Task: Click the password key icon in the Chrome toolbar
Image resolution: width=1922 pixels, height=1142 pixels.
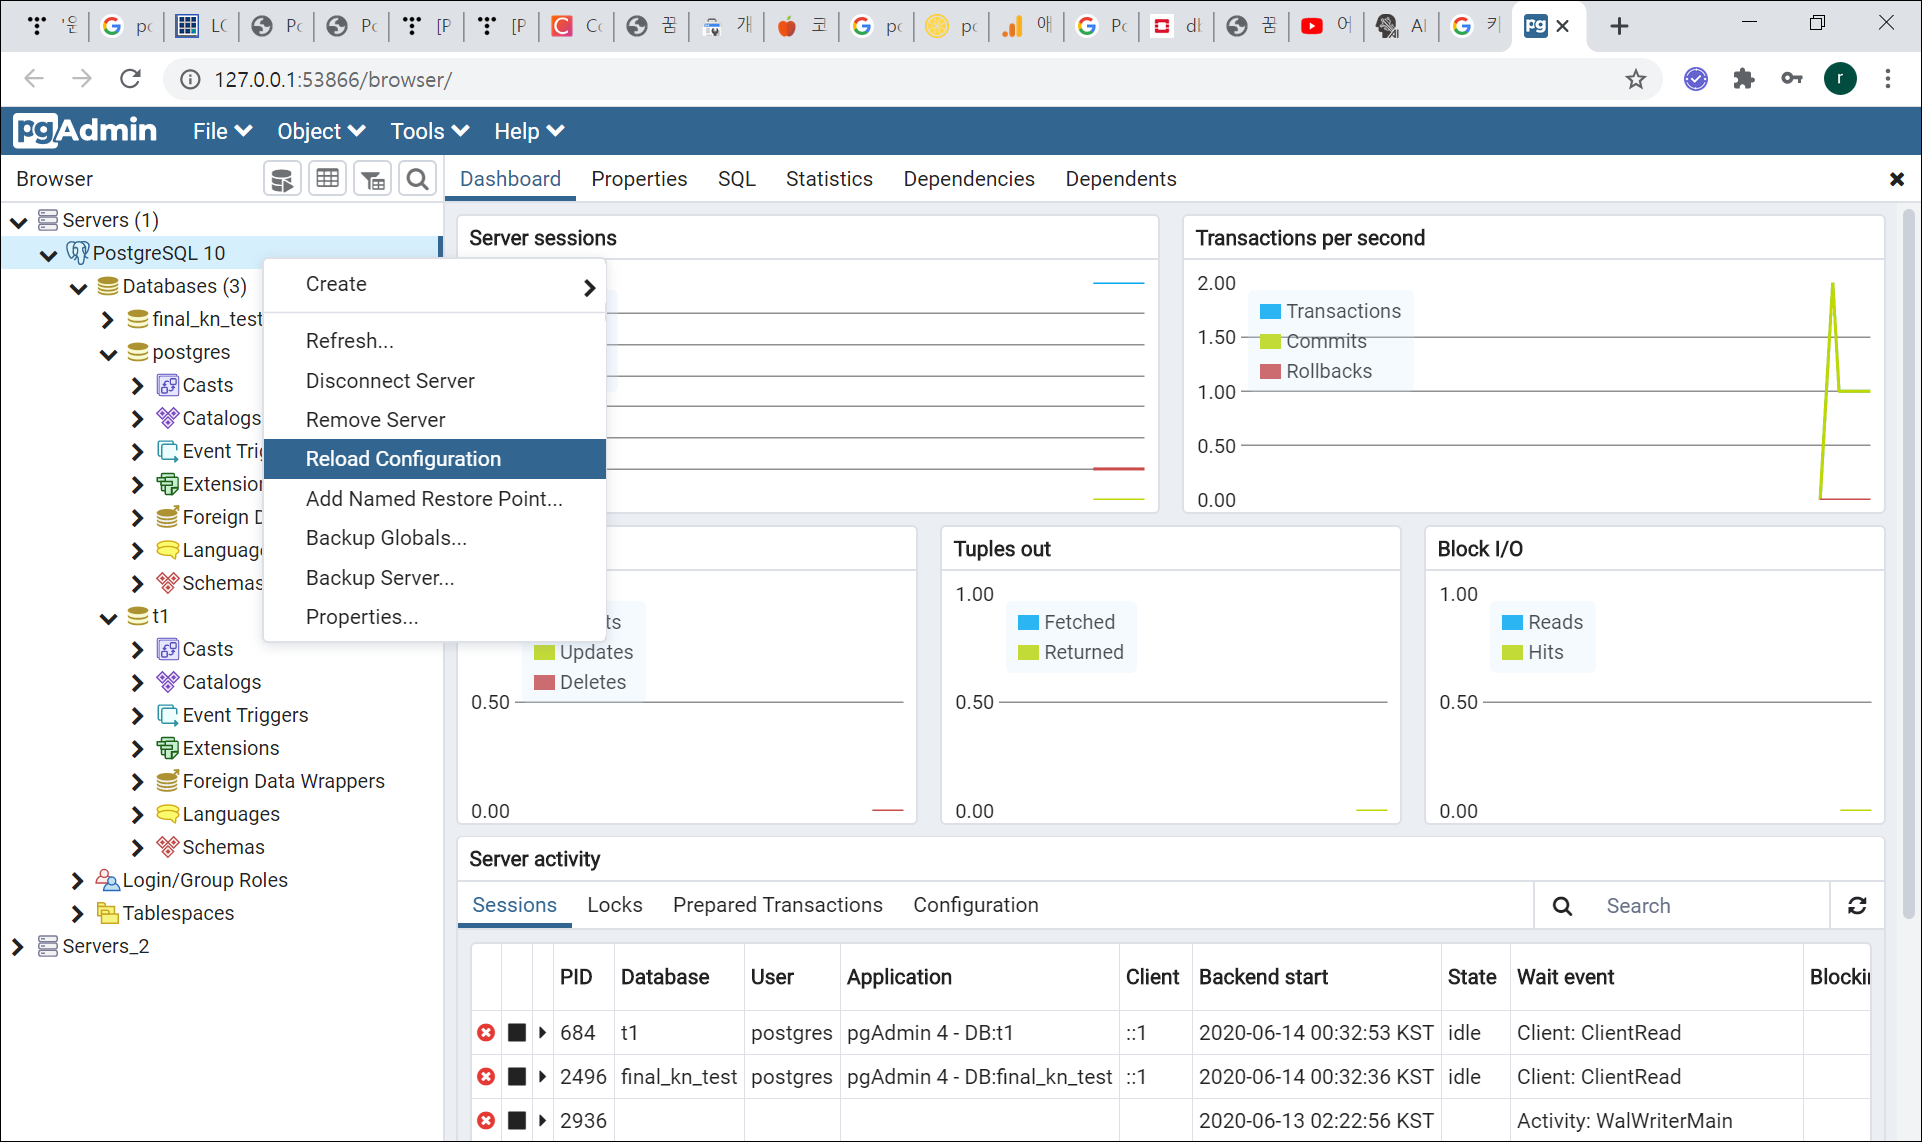Action: coord(1791,79)
